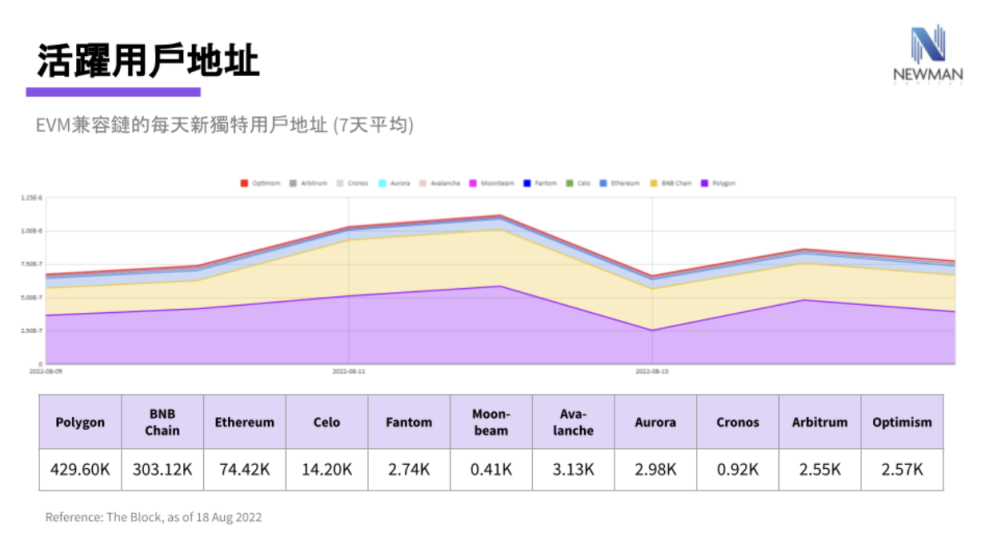The height and width of the screenshot is (533, 981).
Task: Click the Newman Capital logo
Action: [x=928, y=54]
